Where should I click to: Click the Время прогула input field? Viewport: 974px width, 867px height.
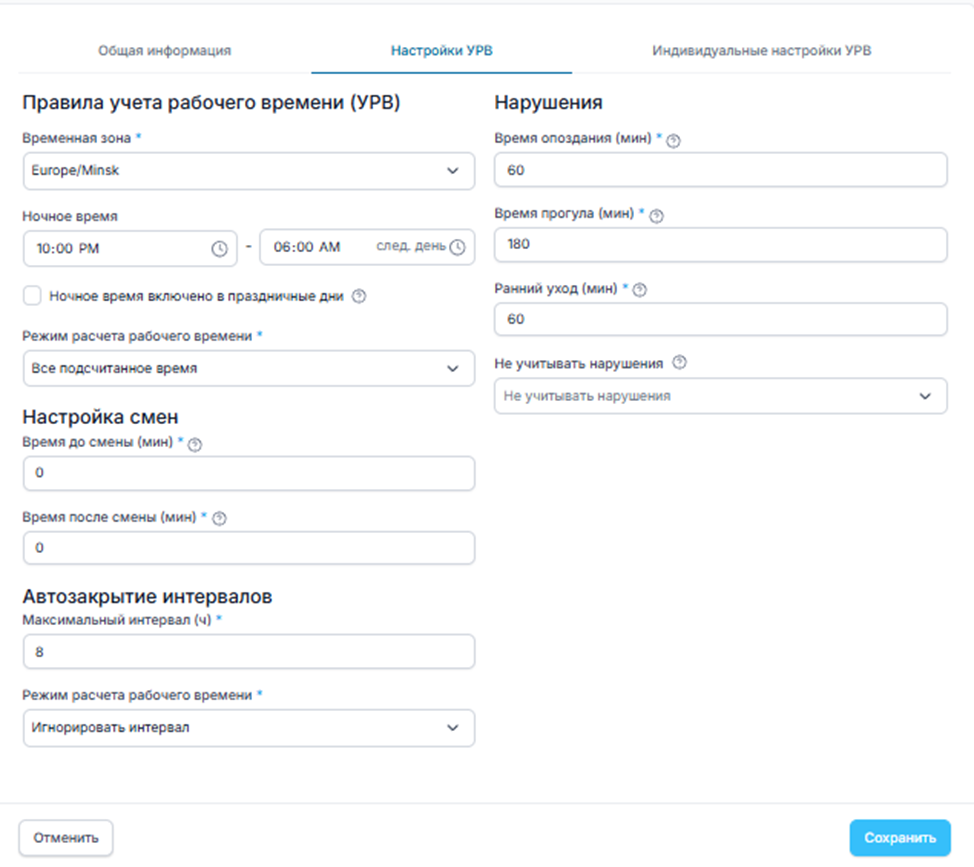coord(720,244)
